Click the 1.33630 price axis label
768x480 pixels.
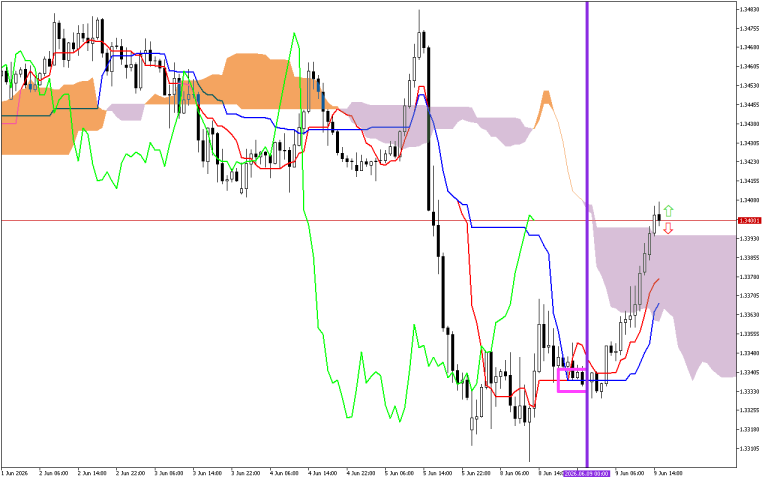point(750,315)
